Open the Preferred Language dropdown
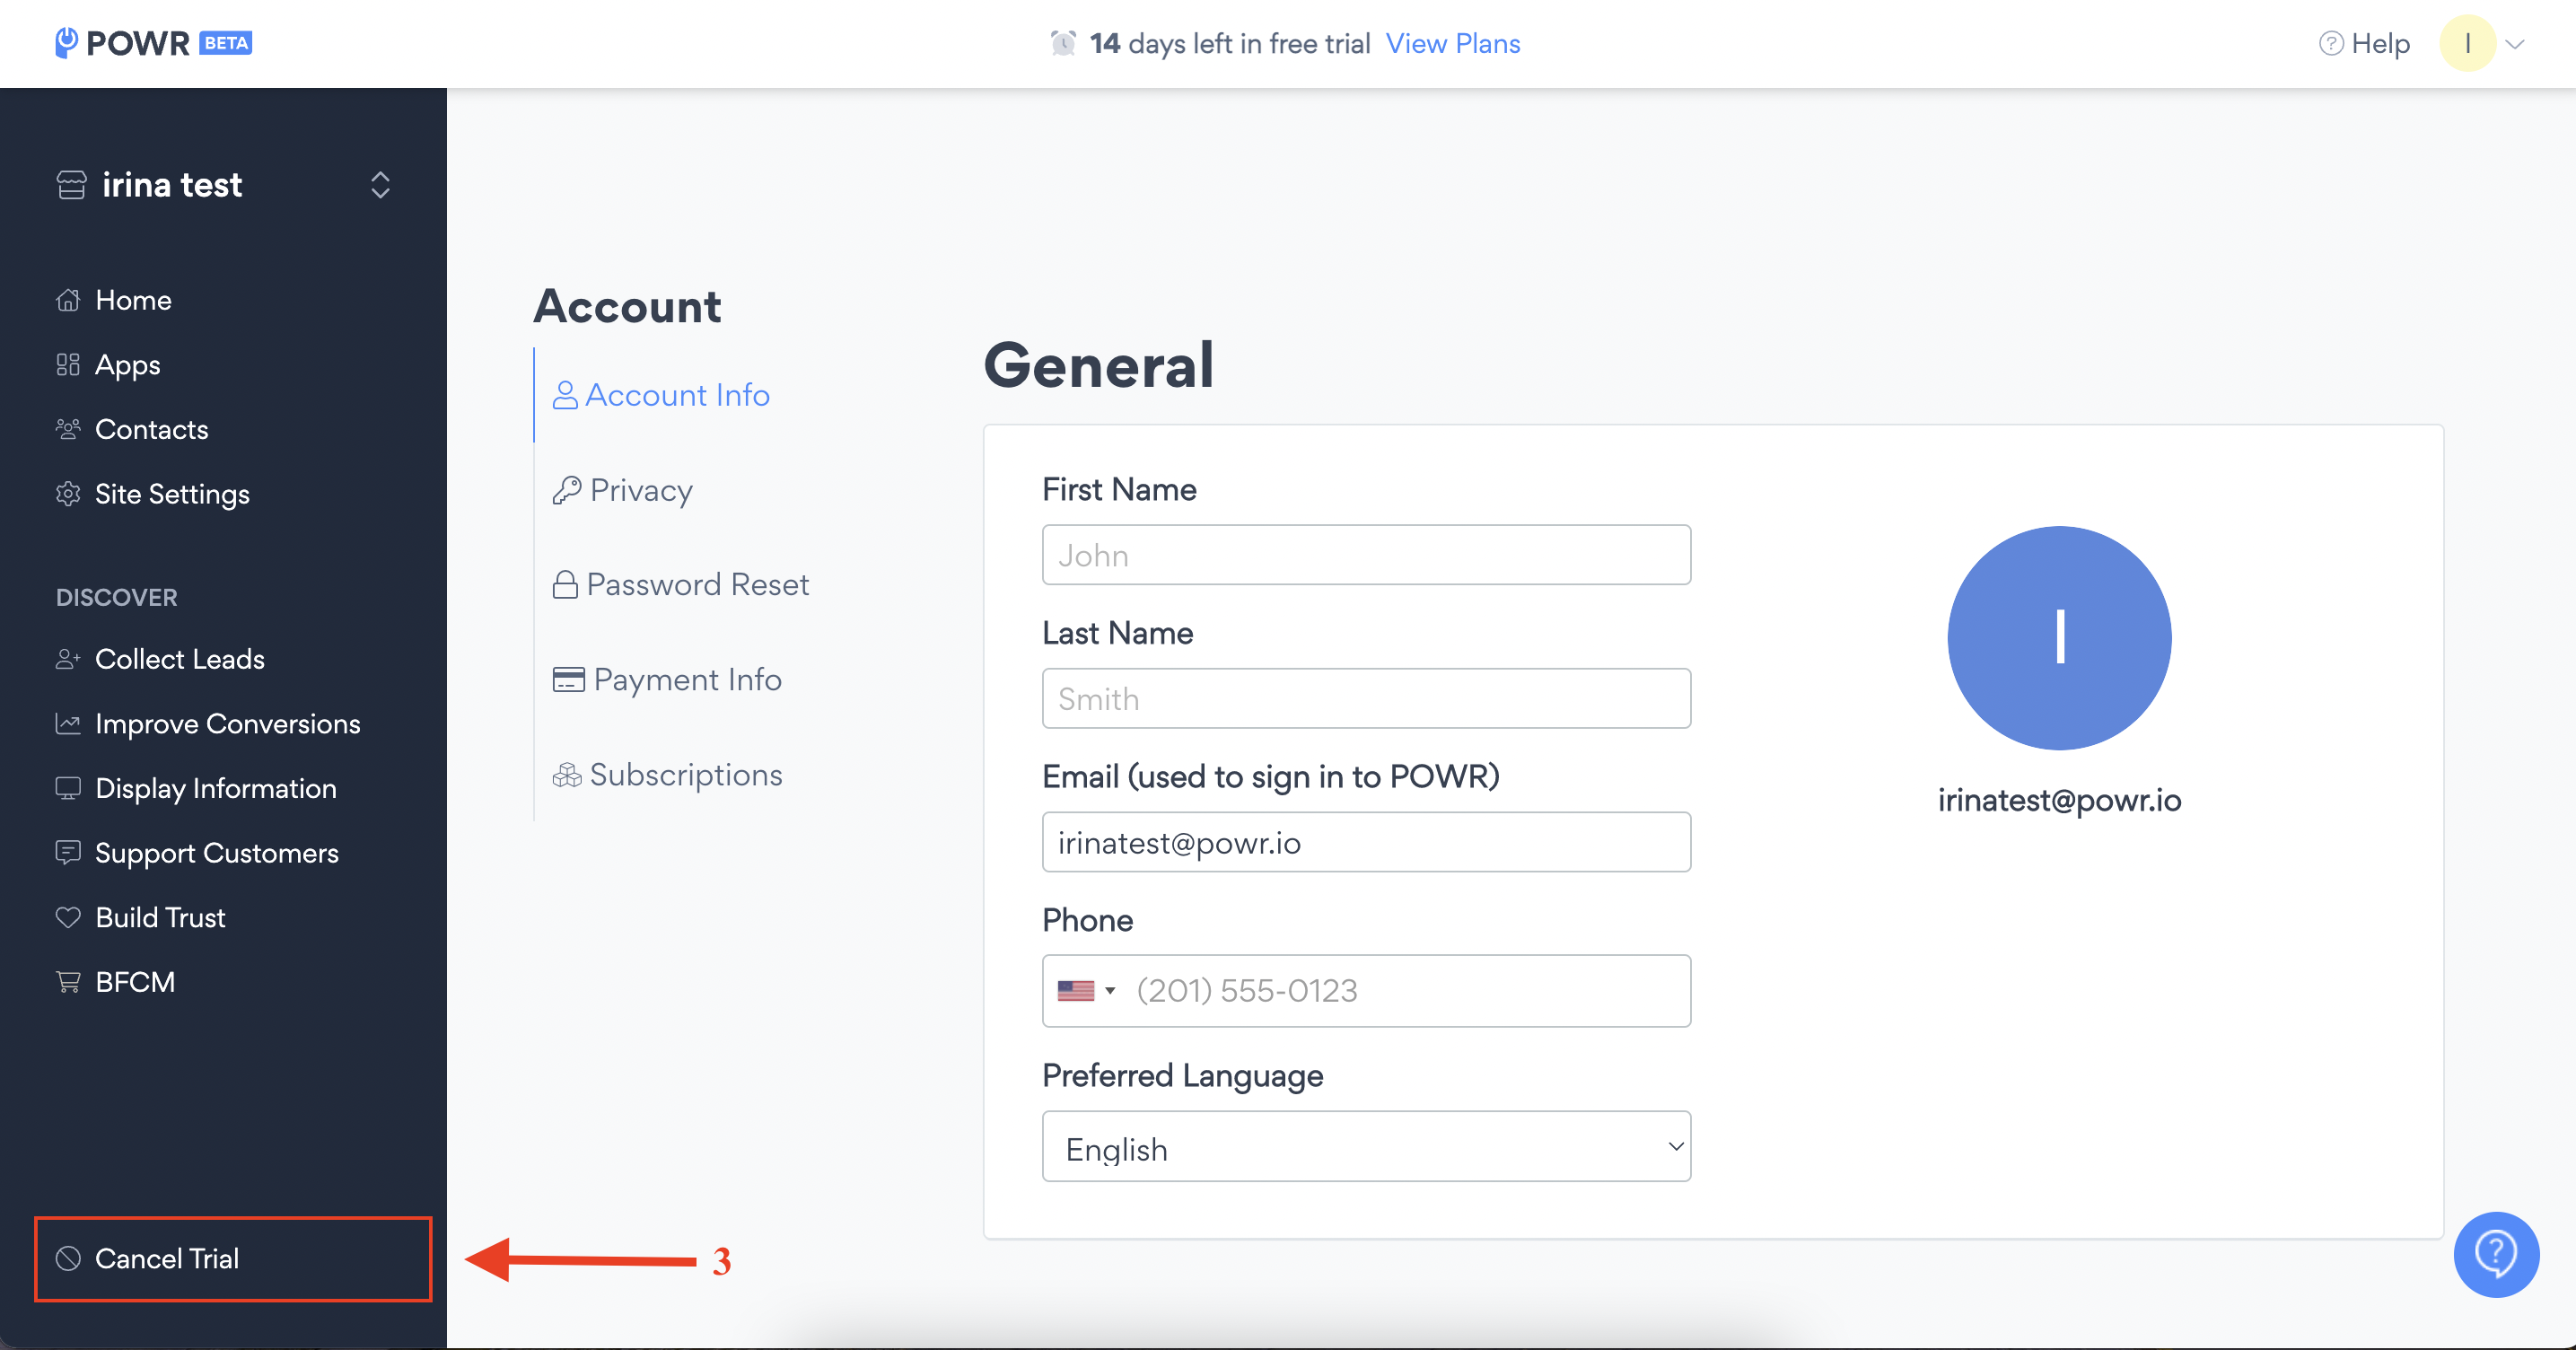Image resolution: width=2576 pixels, height=1350 pixels. coord(1366,1147)
